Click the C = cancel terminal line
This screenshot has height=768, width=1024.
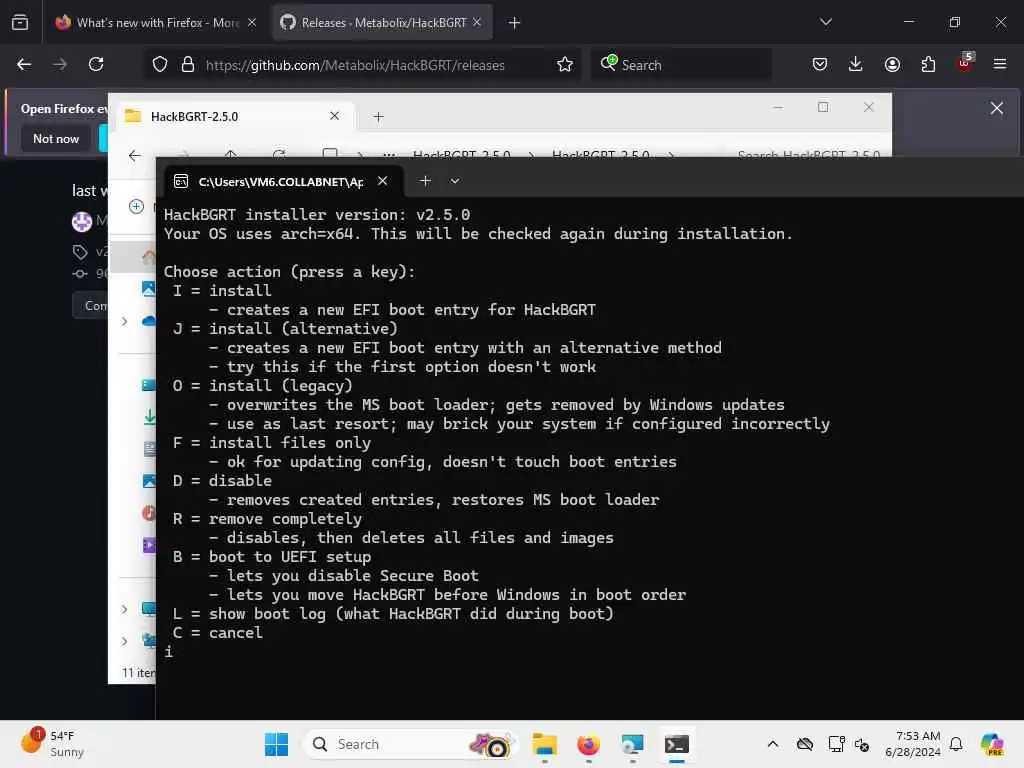pyautogui.click(x=217, y=633)
